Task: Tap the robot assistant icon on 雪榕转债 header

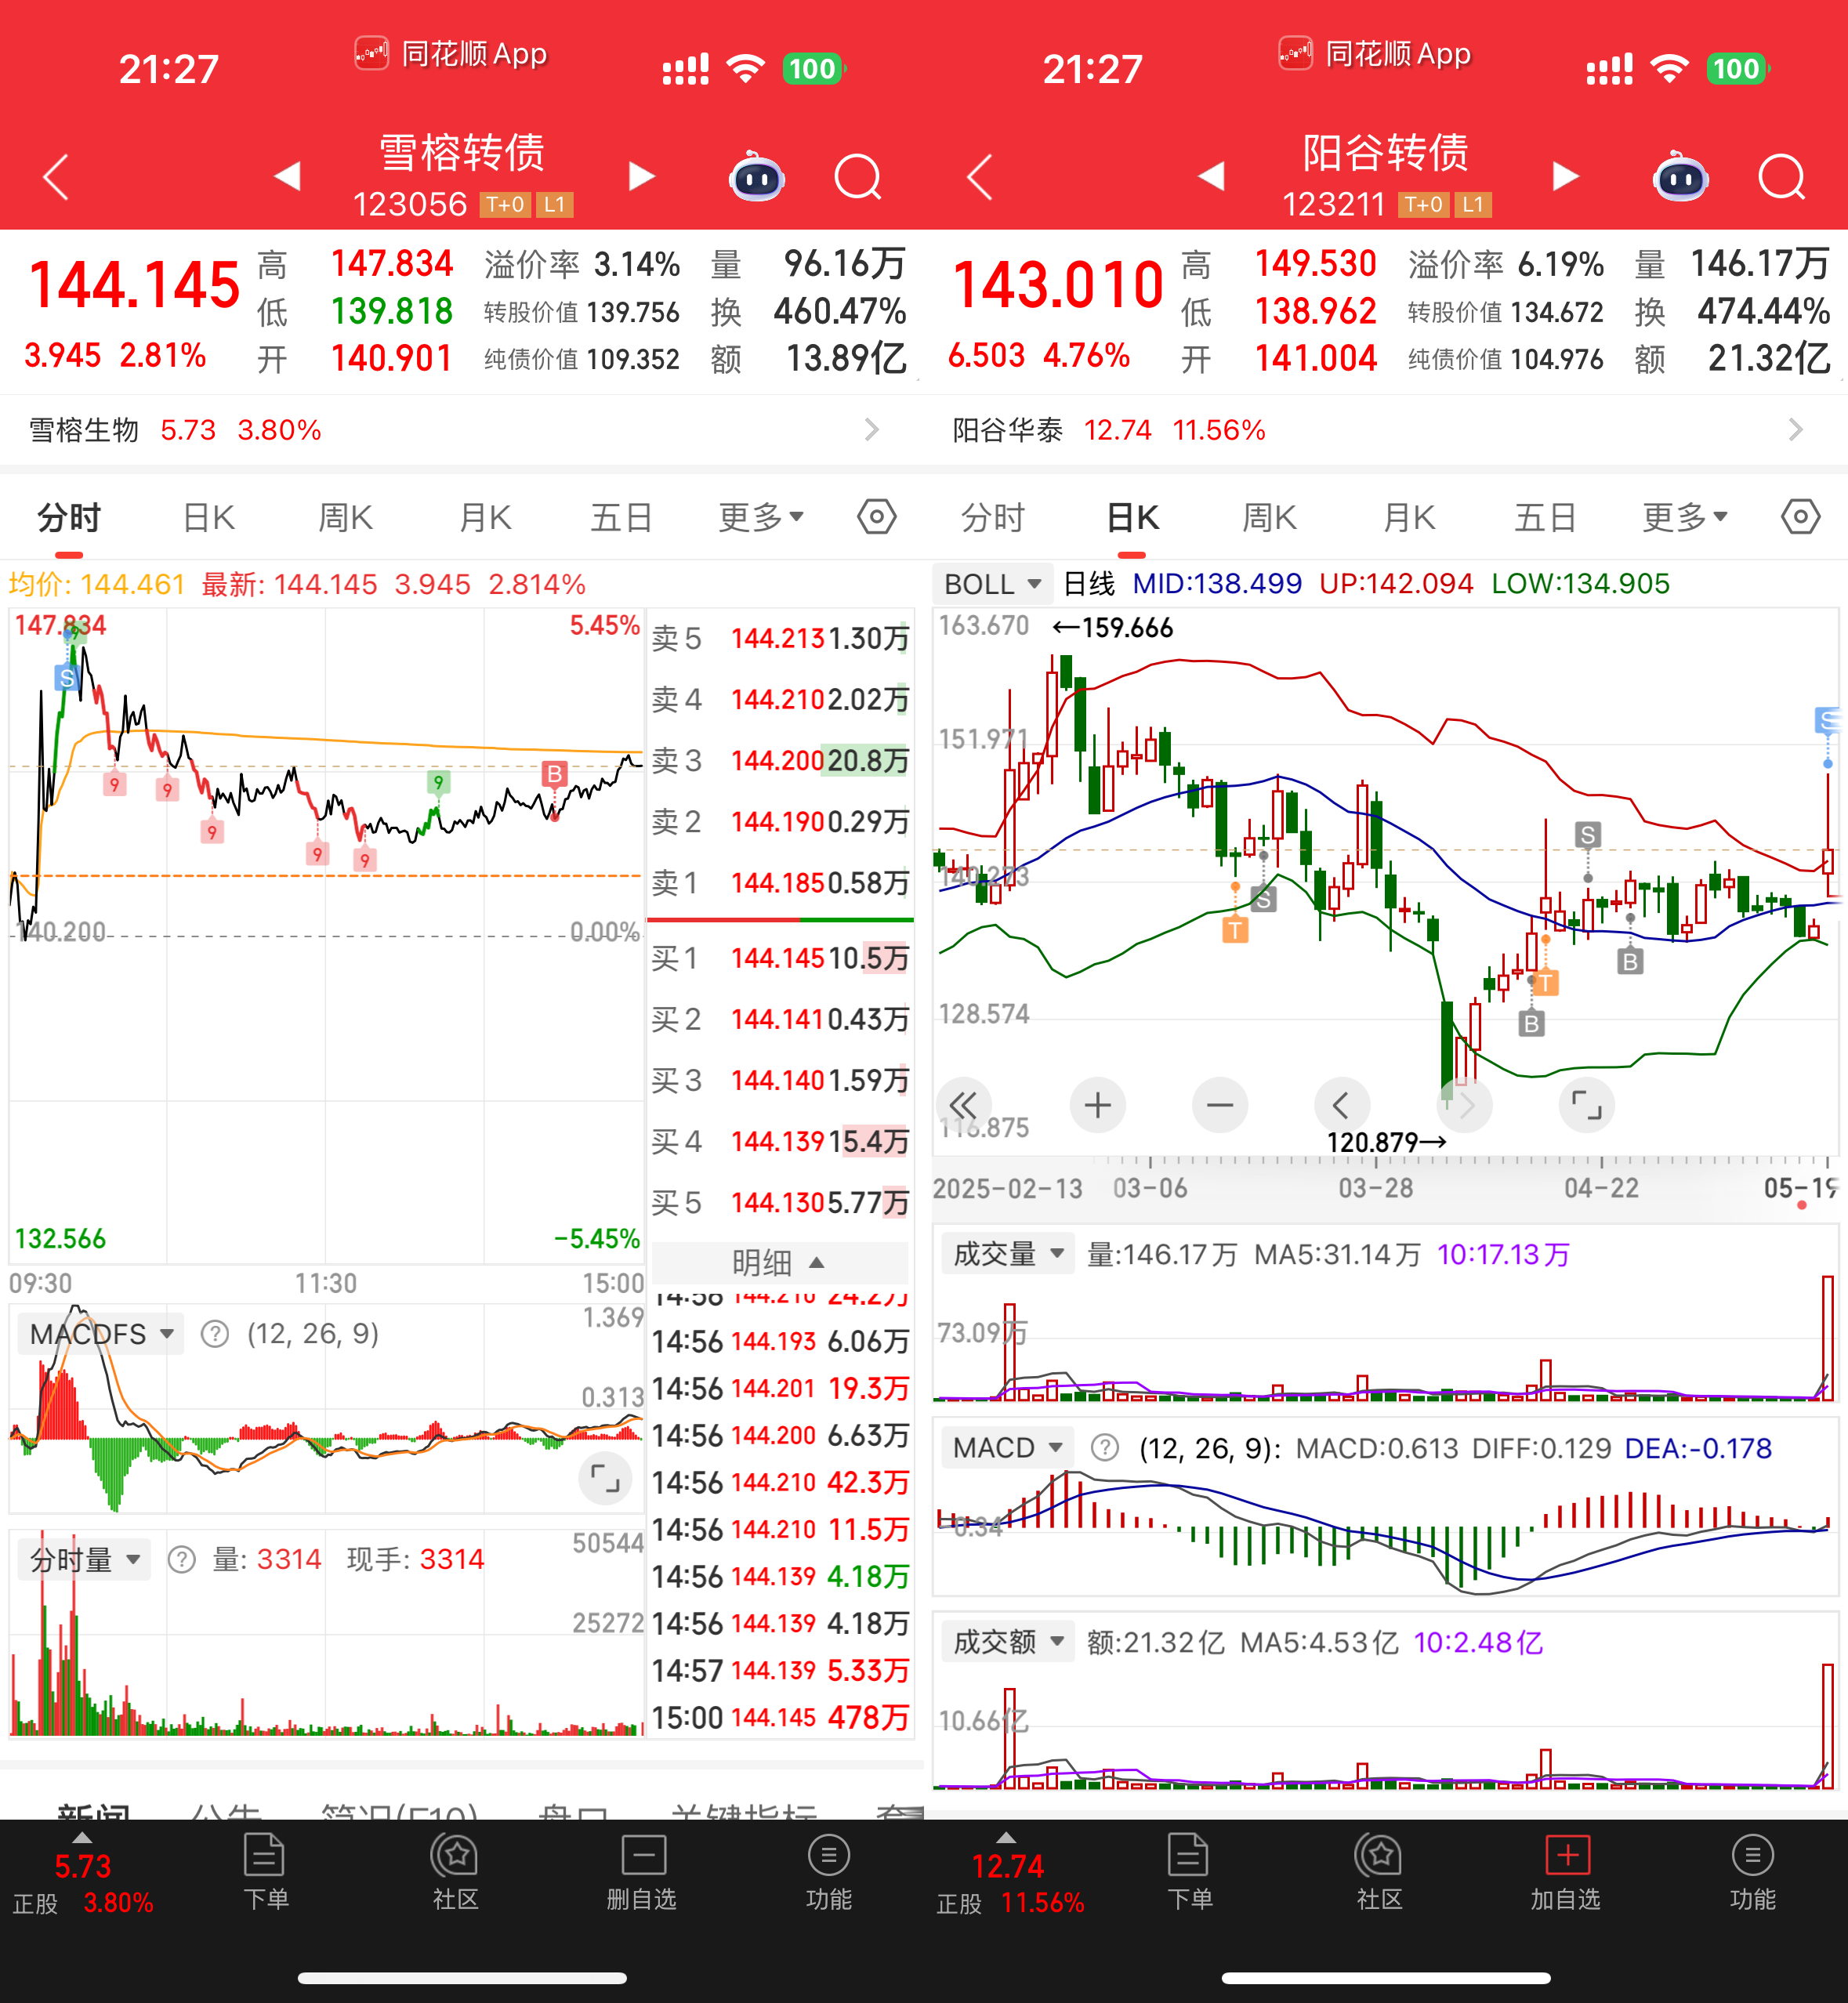Action: [757, 179]
